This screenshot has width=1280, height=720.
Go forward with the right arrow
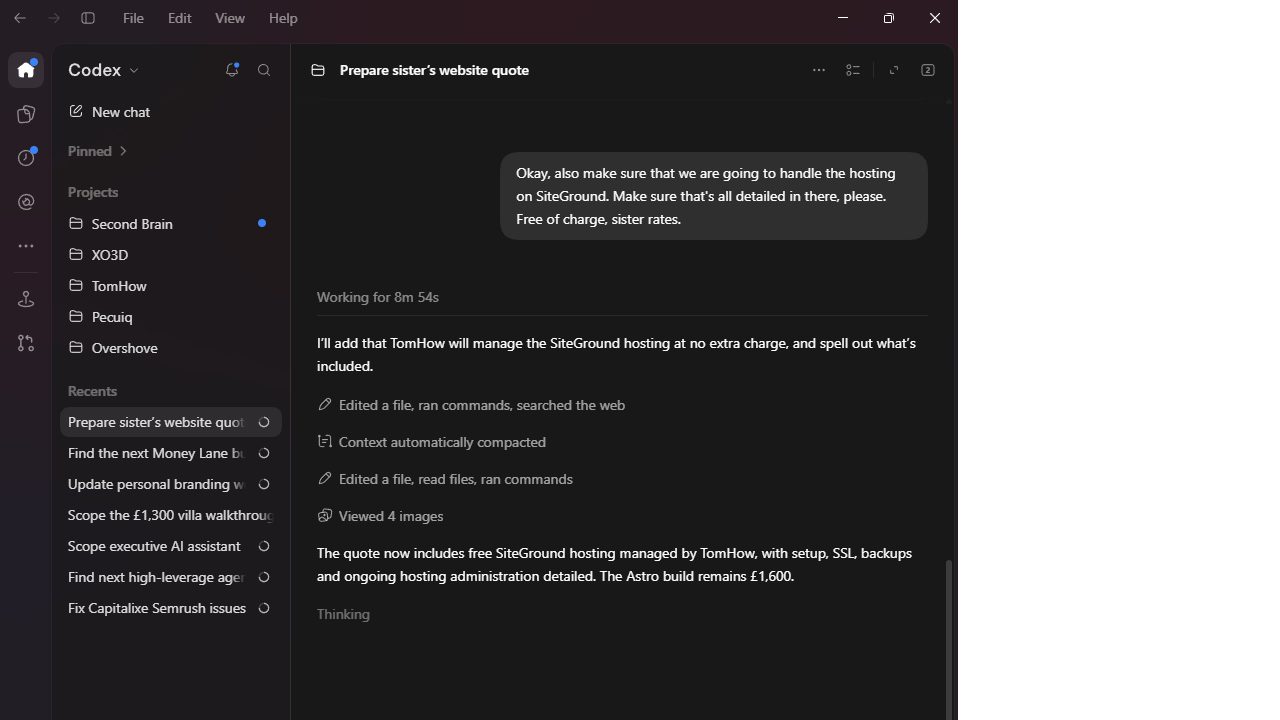coord(54,18)
